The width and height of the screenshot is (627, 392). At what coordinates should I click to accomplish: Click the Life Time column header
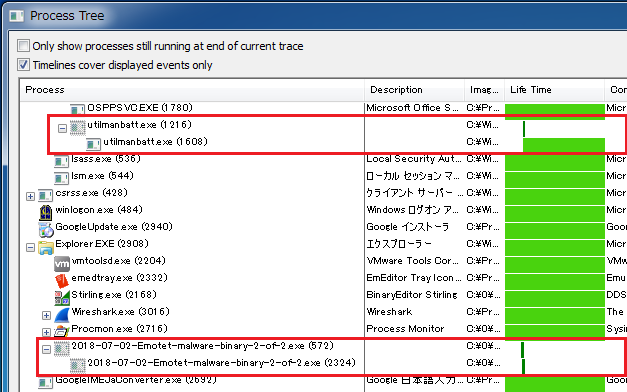pyautogui.click(x=554, y=90)
